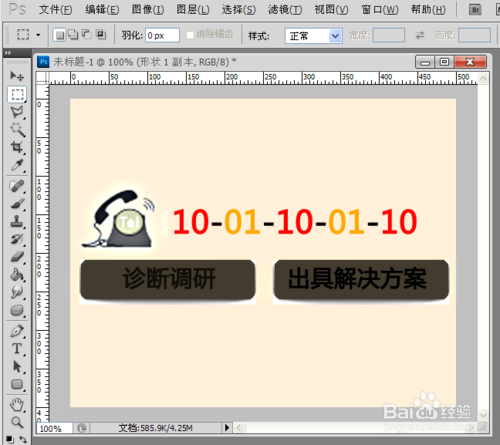Open the tool preset picker arrow
The width and height of the screenshot is (500, 445).
pos(38,35)
